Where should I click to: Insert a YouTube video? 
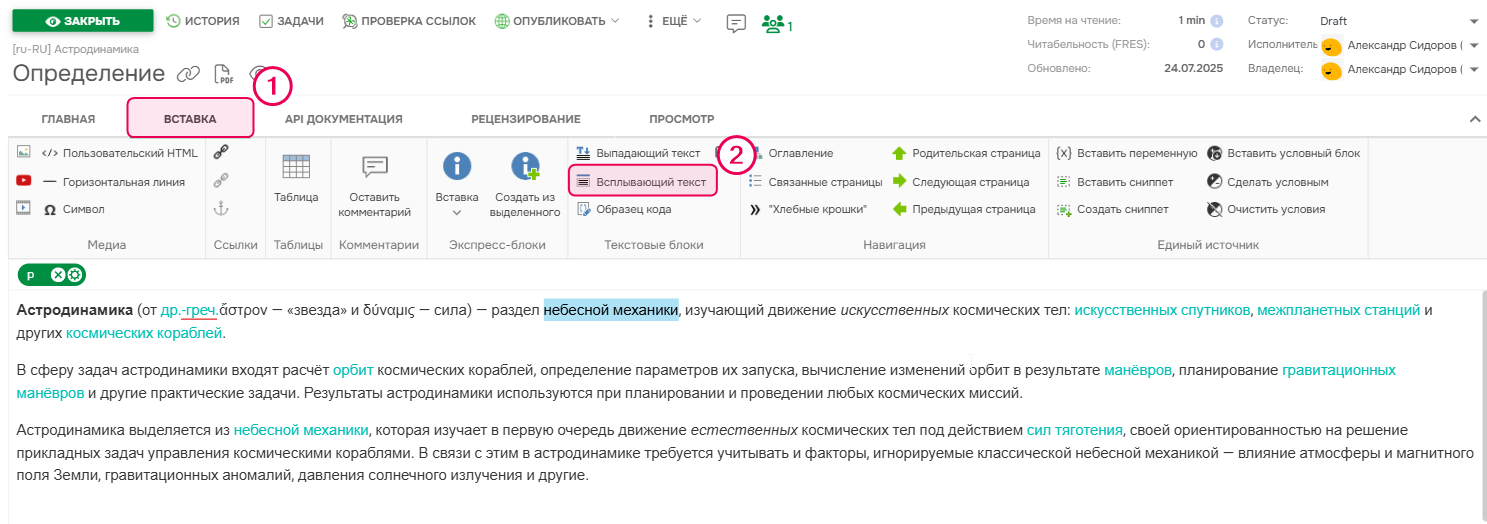coord(24,181)
